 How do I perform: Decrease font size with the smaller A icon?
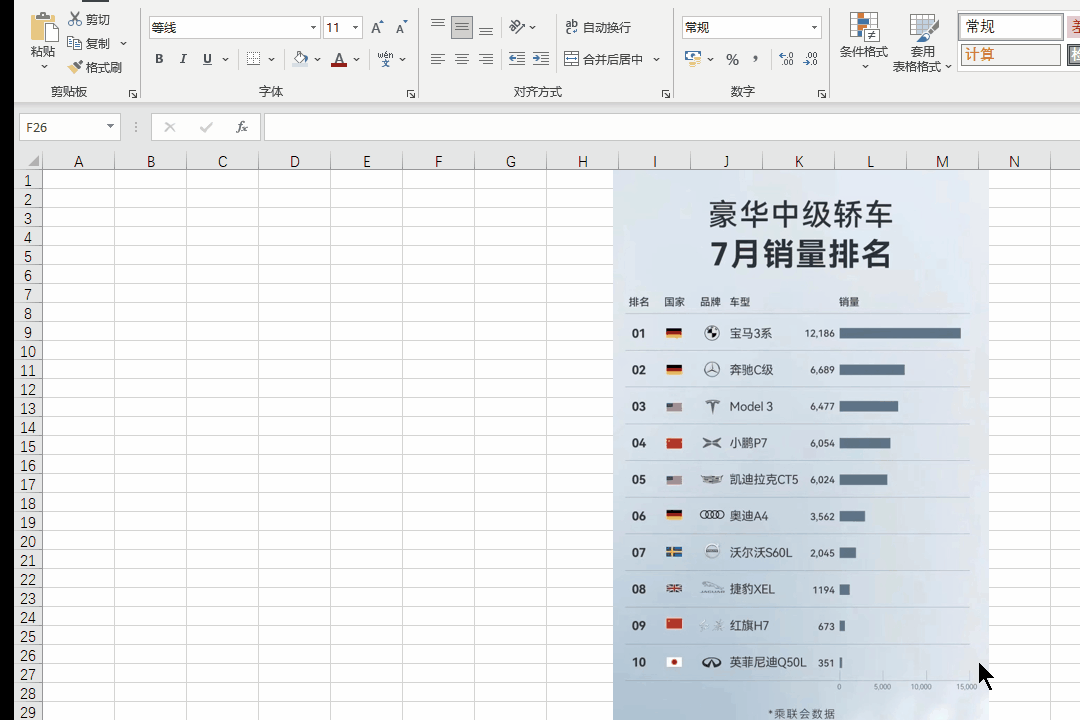coord(401,28)
